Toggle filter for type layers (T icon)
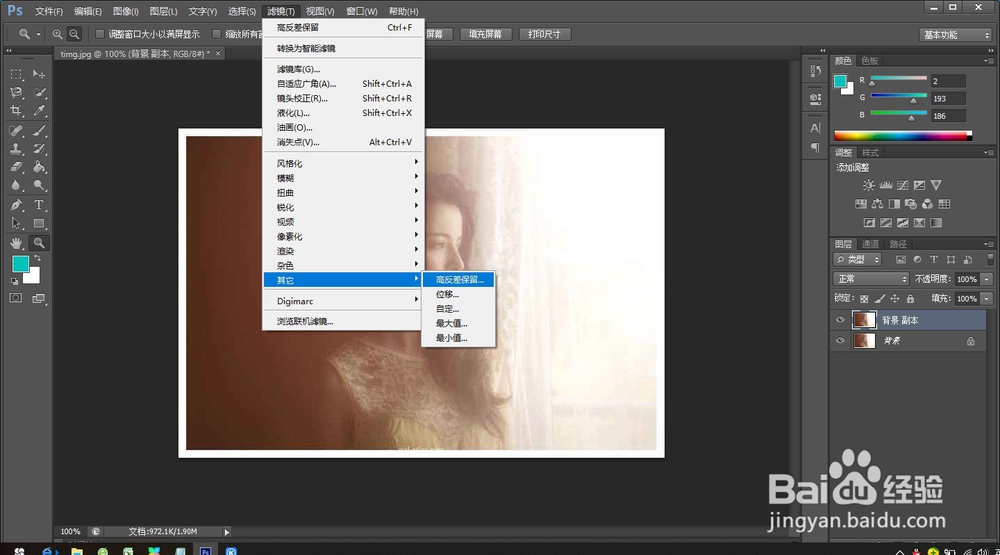Viewport: 1000px width, 555px height. pos(934,260)
